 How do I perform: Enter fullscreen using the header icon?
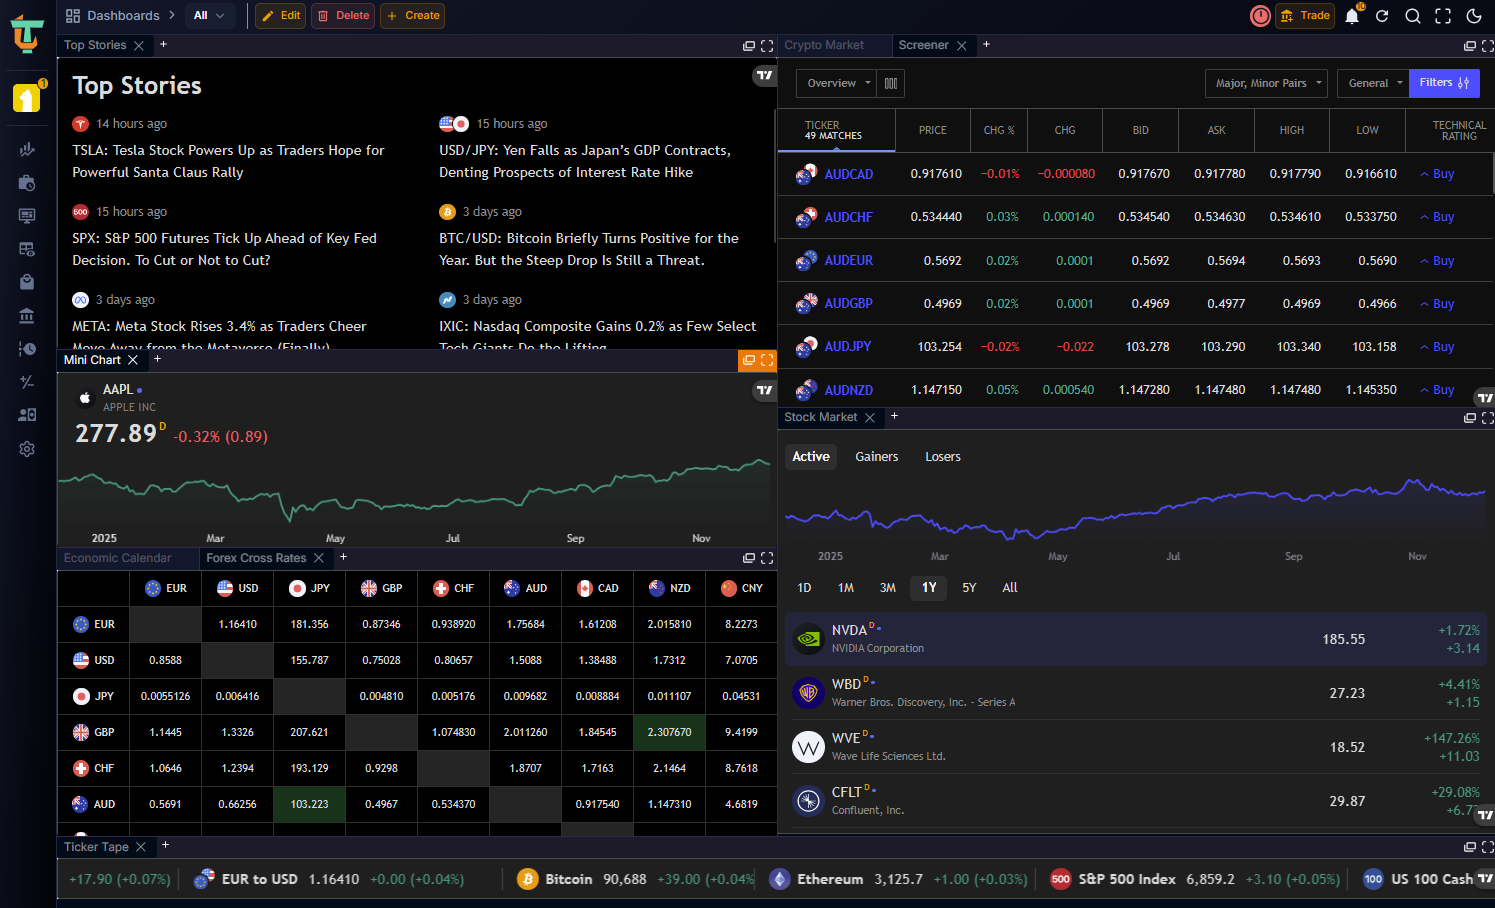coord(1443,16)
